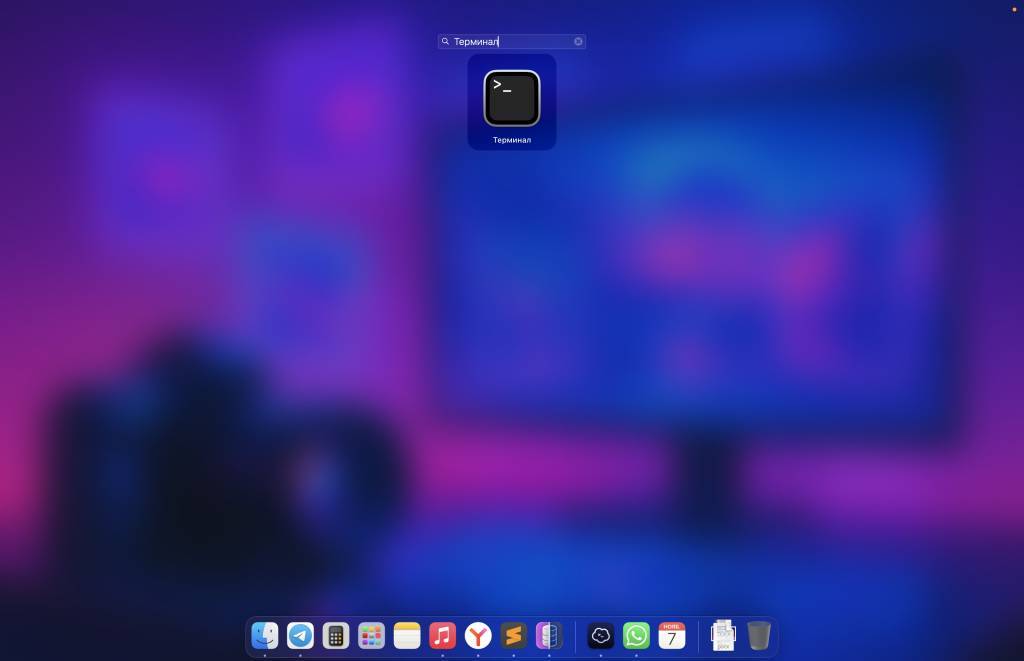
Task: Launch the Терминал app icon
Action: coord(511,98)
